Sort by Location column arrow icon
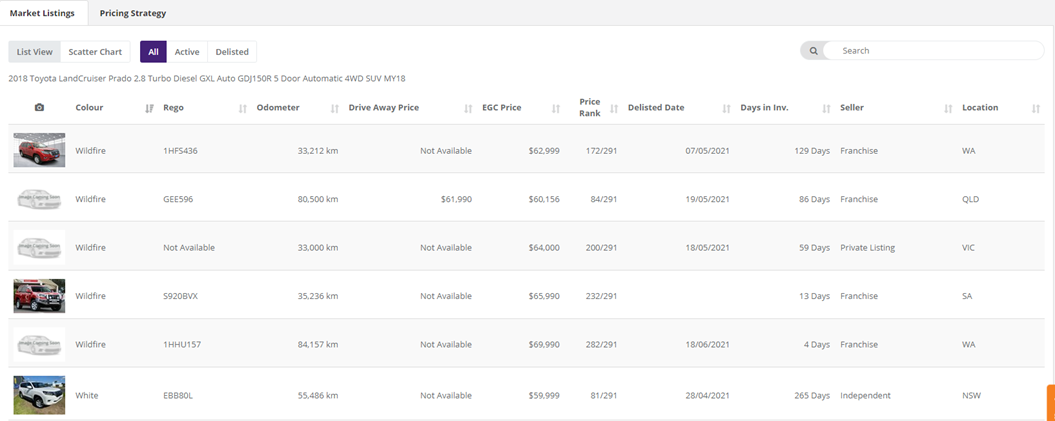This screenshot has height=421, width=1055. pyautogui.click(x=1035, y=108)
